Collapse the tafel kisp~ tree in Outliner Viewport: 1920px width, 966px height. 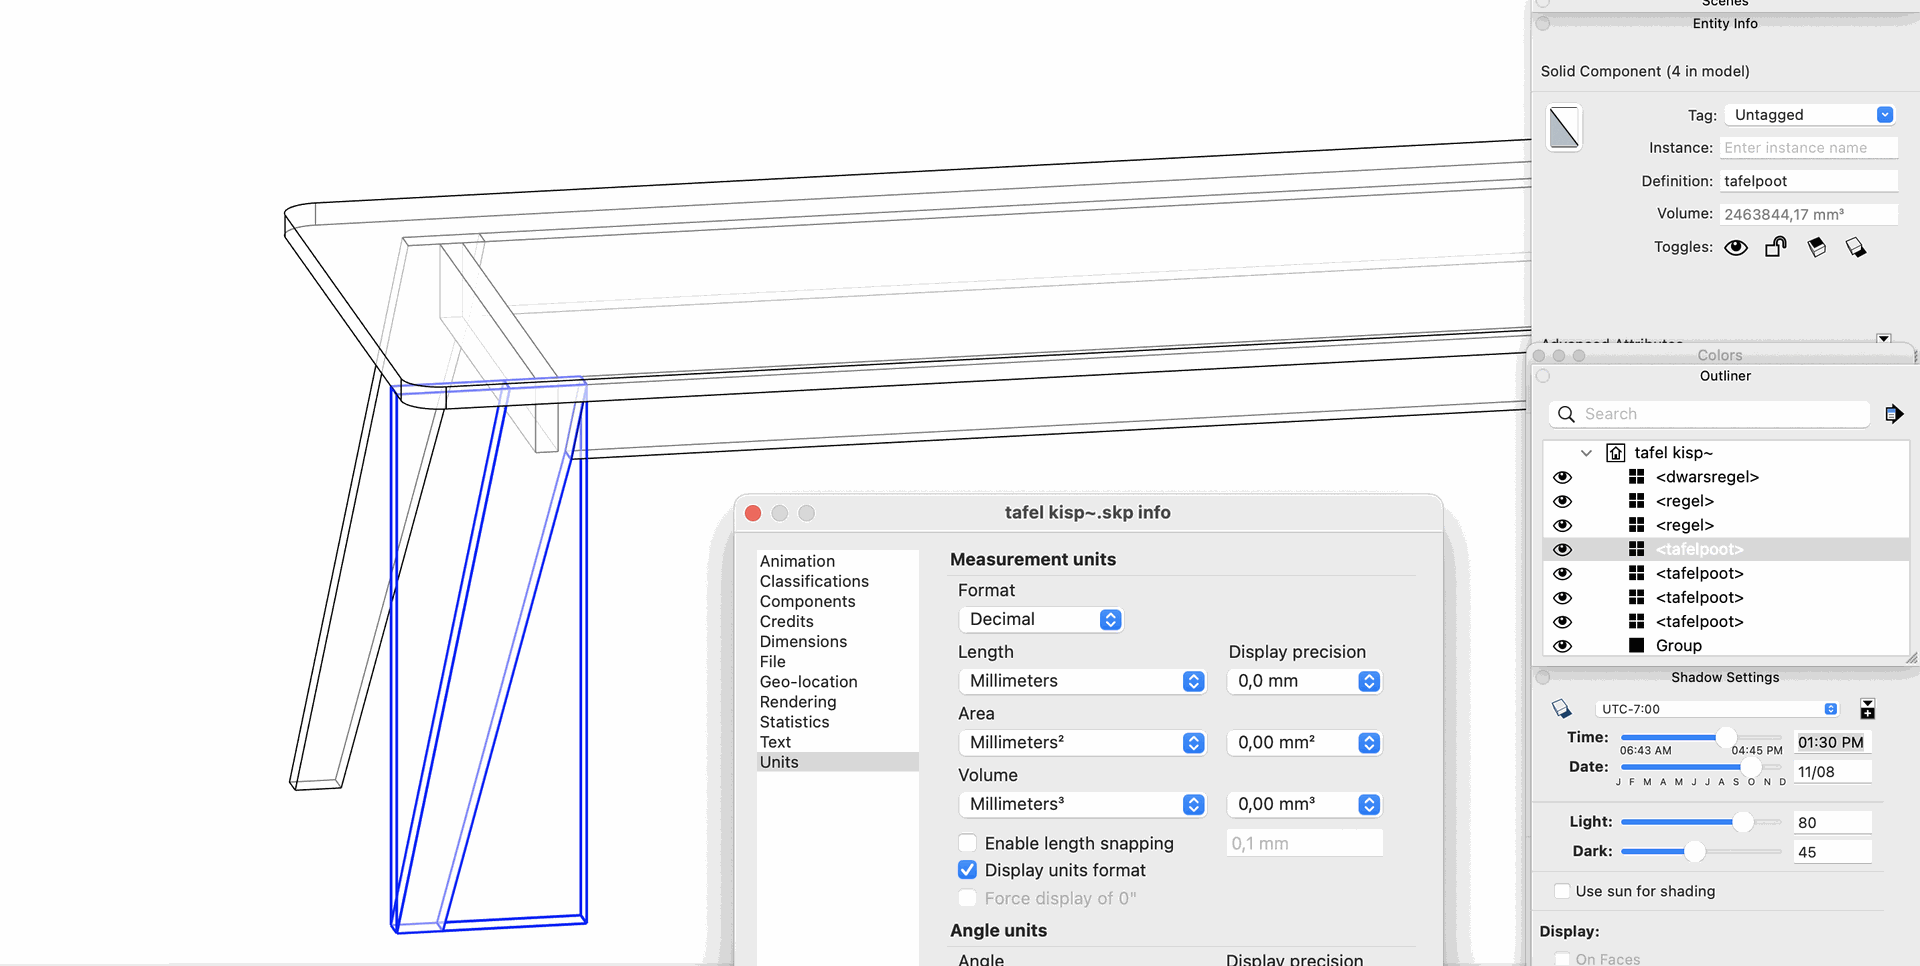pyautogui.click(x=1586, y=453)
